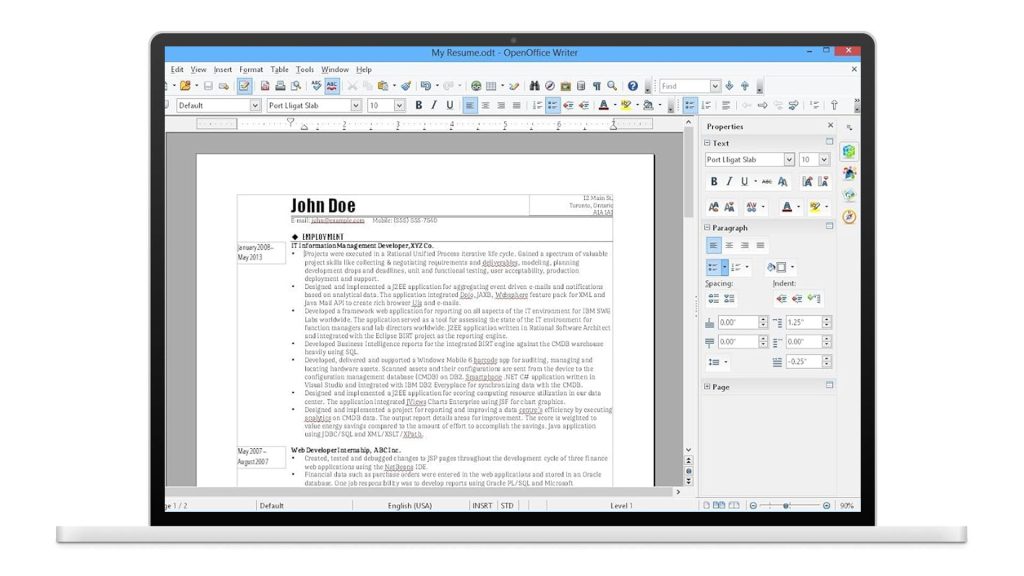Close the Properties panel with its X
Screen dimensions: 1024x576
coord(830,125)
